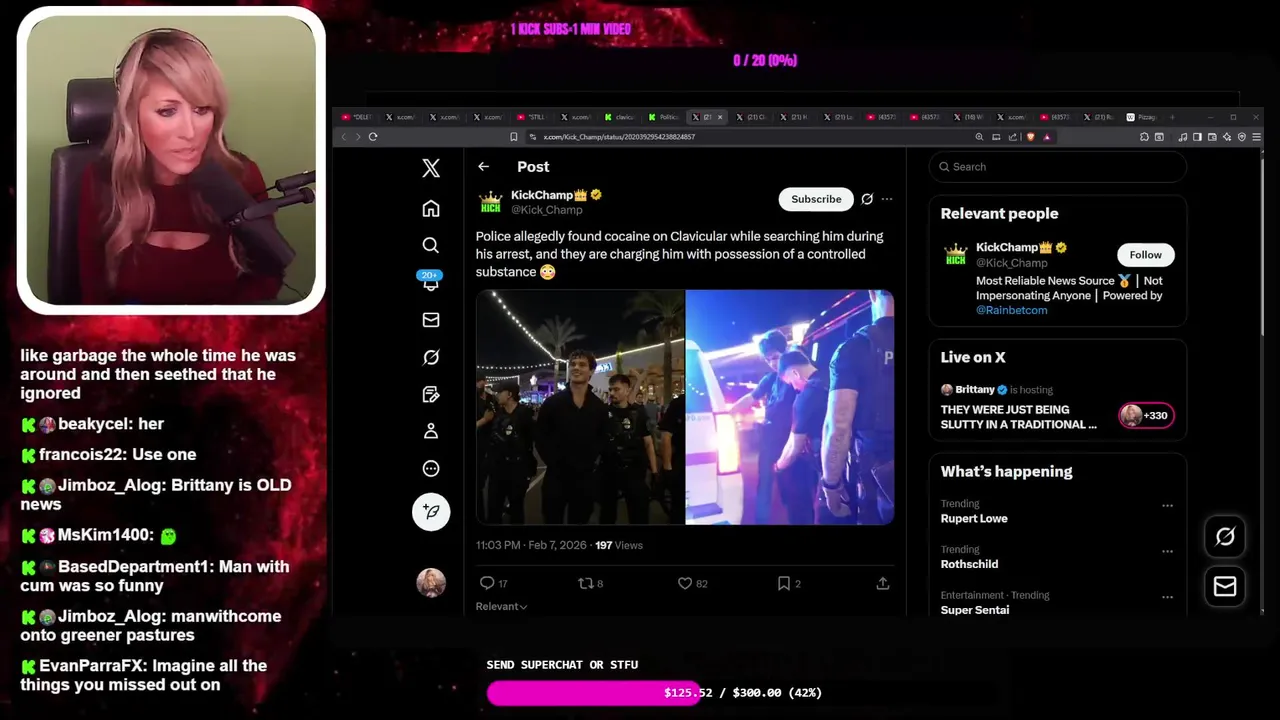Switch to clavicu Kick tab
The image size is (1280, 720).
coord(620,117)
